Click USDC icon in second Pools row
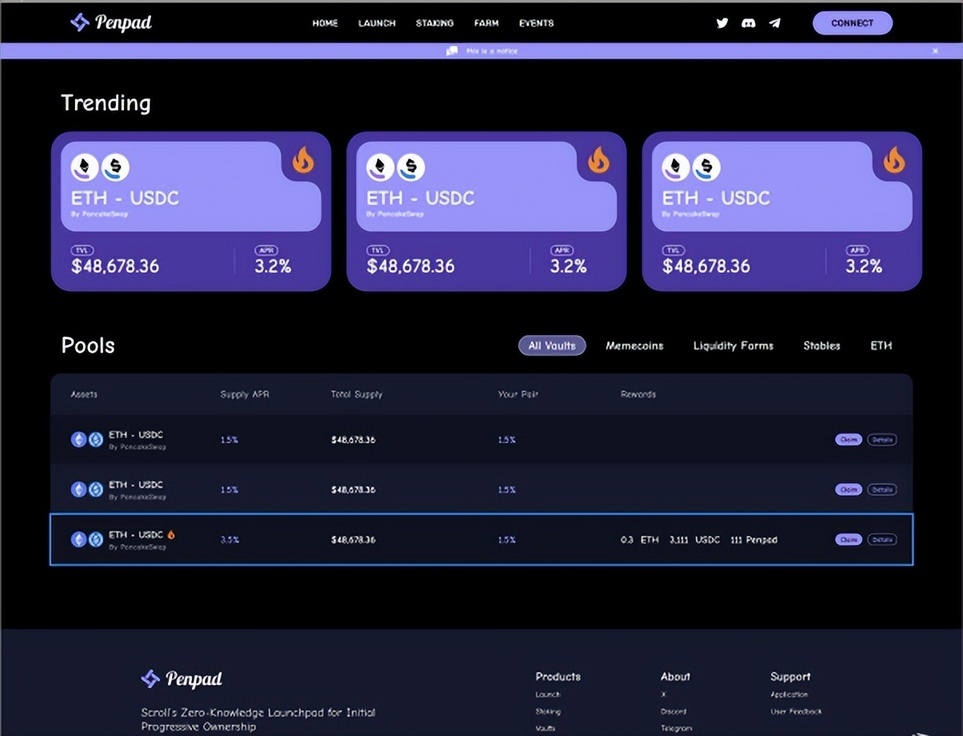This screenshot has width=963, height=736. point(96,489)
